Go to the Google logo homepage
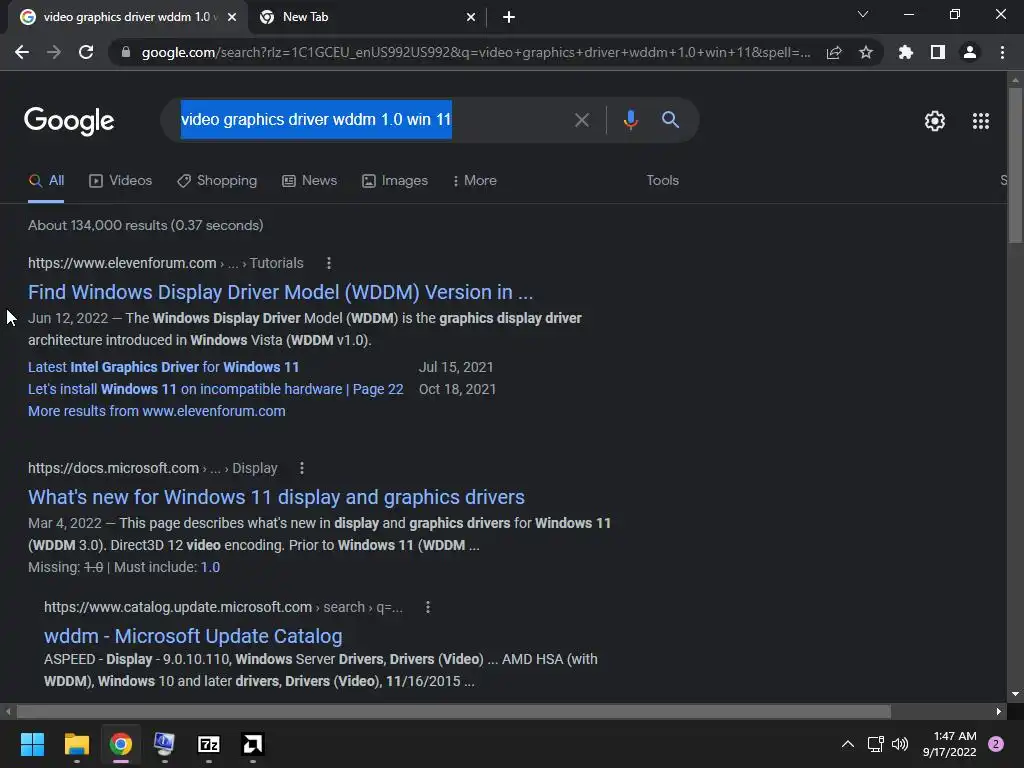The height and width of the screenshot is (768, 1024). tap(69, 121)
